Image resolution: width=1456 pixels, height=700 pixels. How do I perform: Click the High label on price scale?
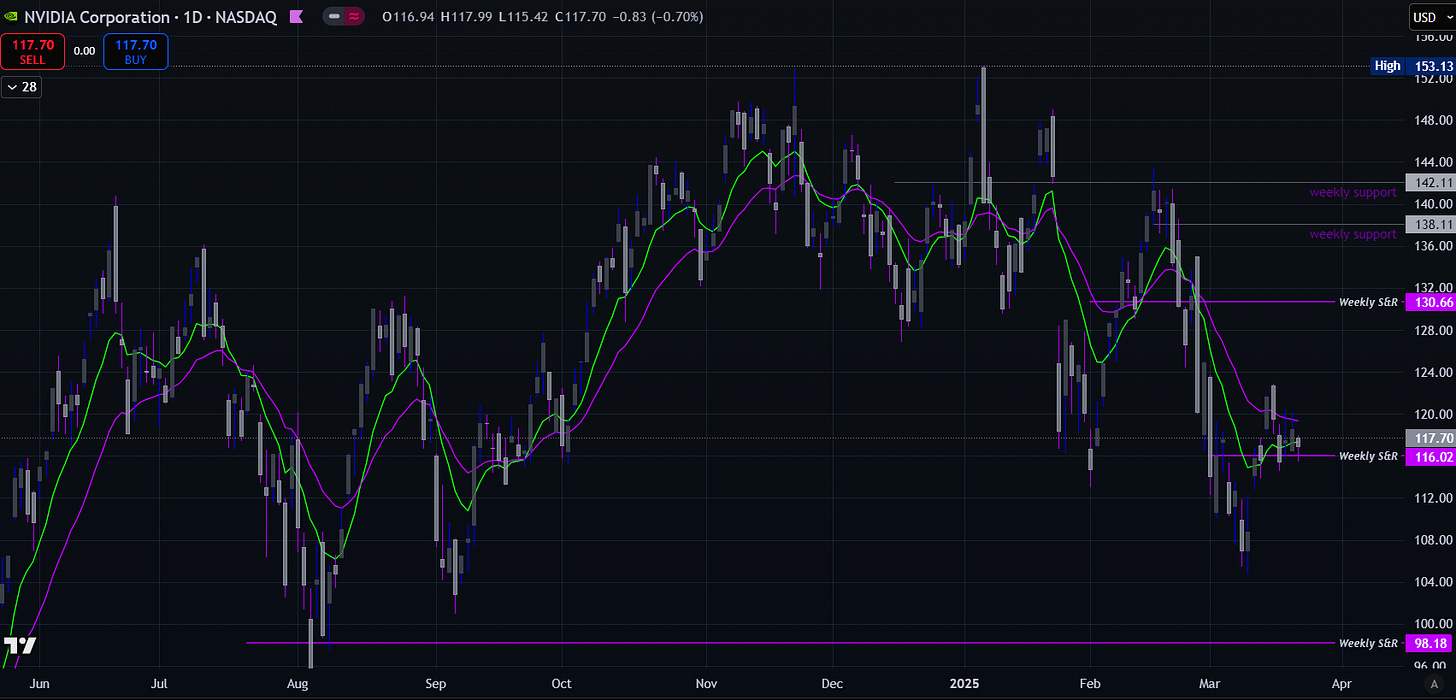point(1387,66)
